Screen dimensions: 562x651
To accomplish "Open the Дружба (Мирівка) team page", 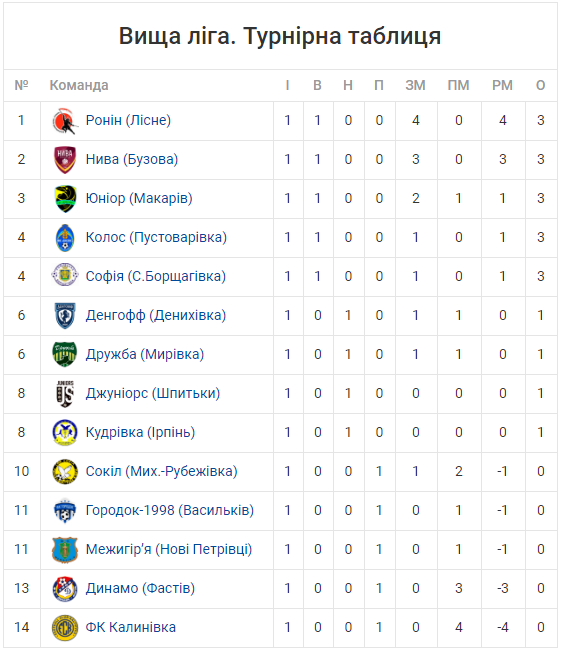I will (145, 355).
